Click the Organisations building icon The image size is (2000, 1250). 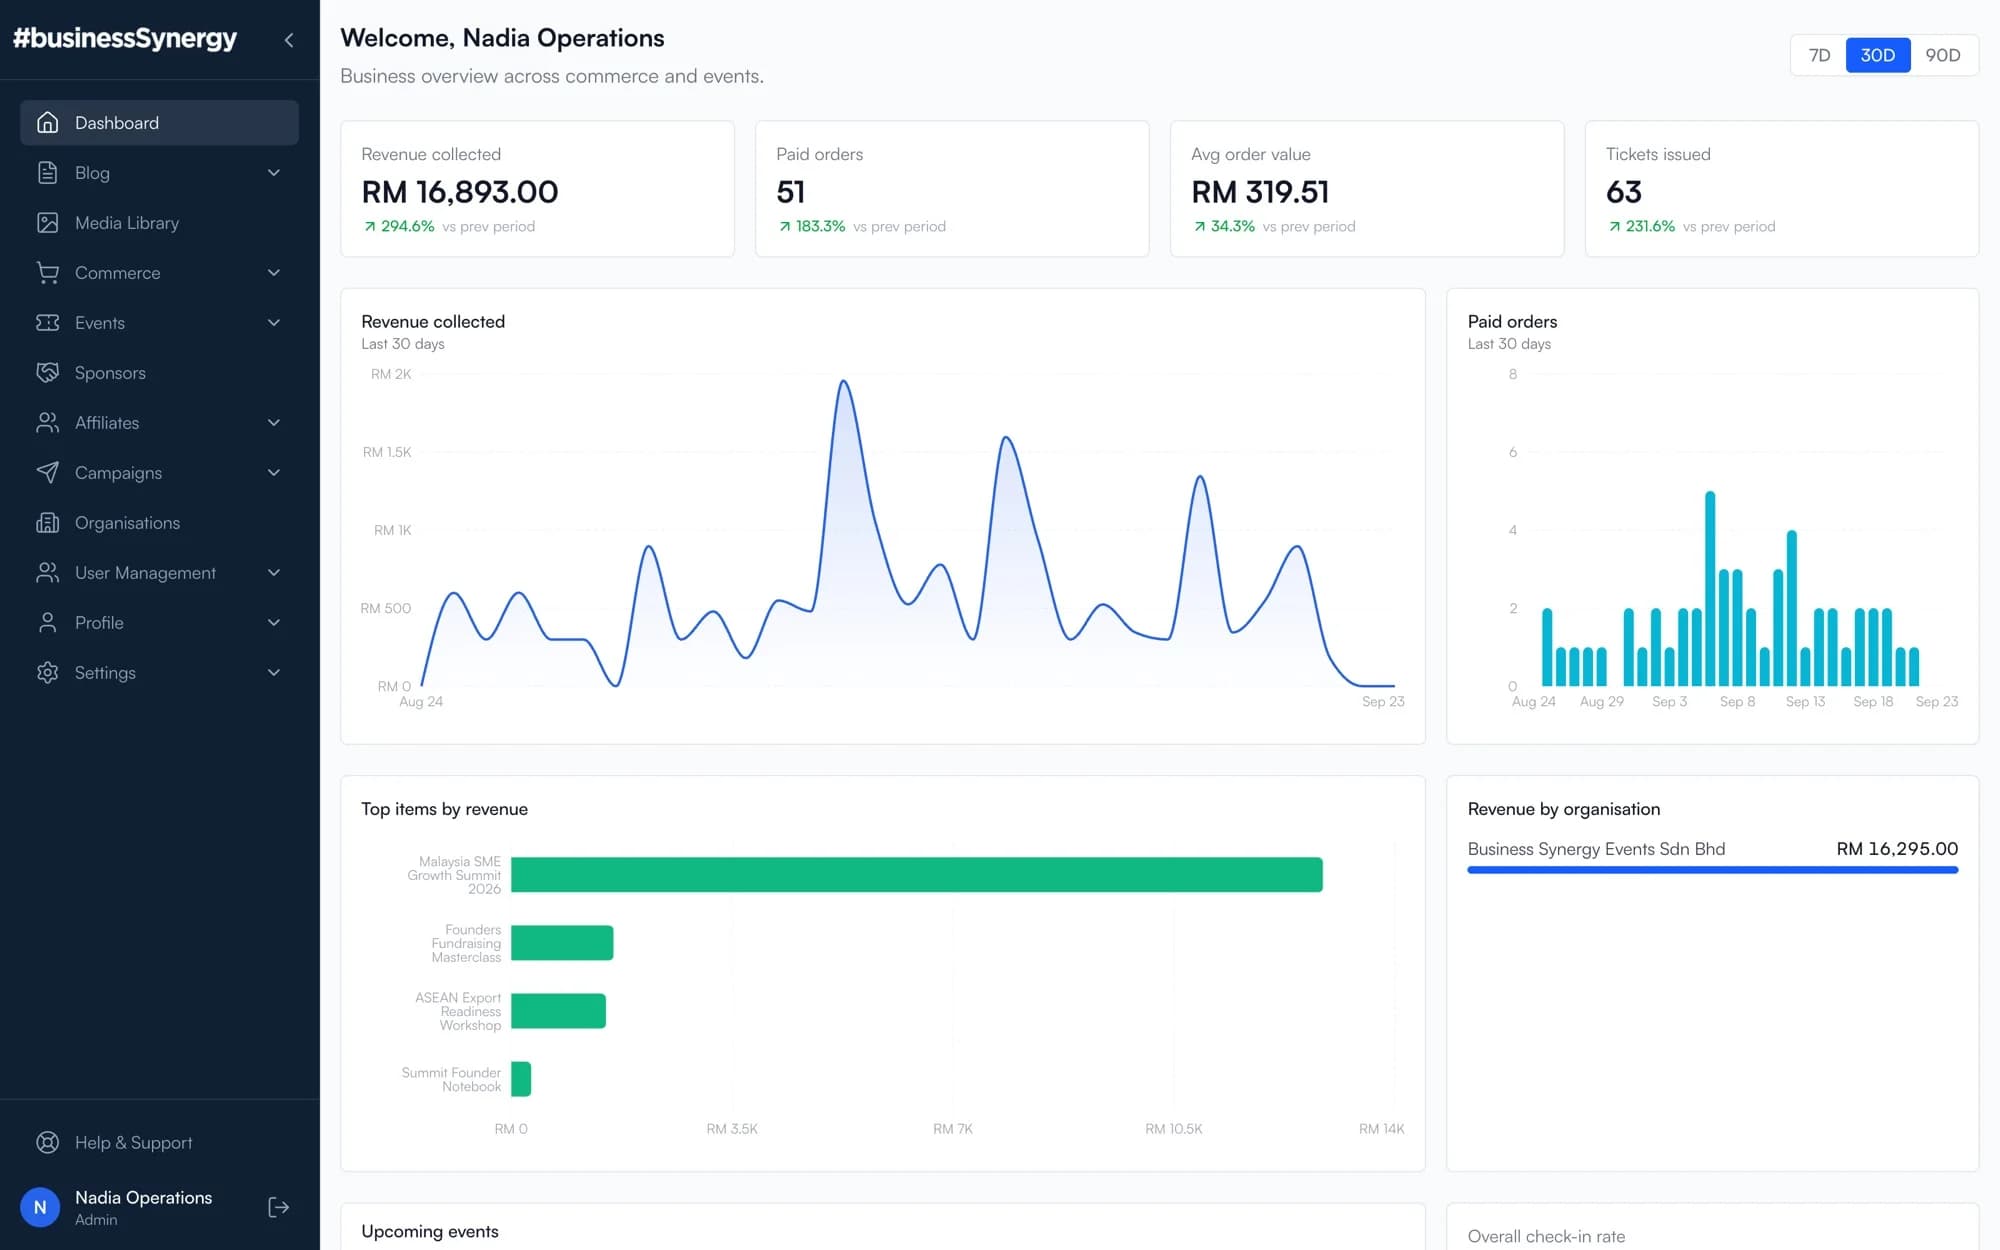(x=47, y=522)
